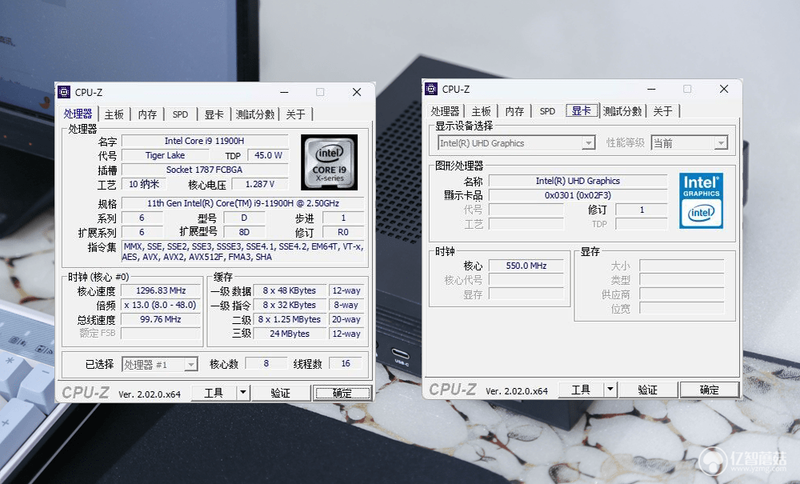The width and height of the screenshot is (800, 484).
Task: Click the 8 x 48 KBytes L1 data value
Action: 290,291
